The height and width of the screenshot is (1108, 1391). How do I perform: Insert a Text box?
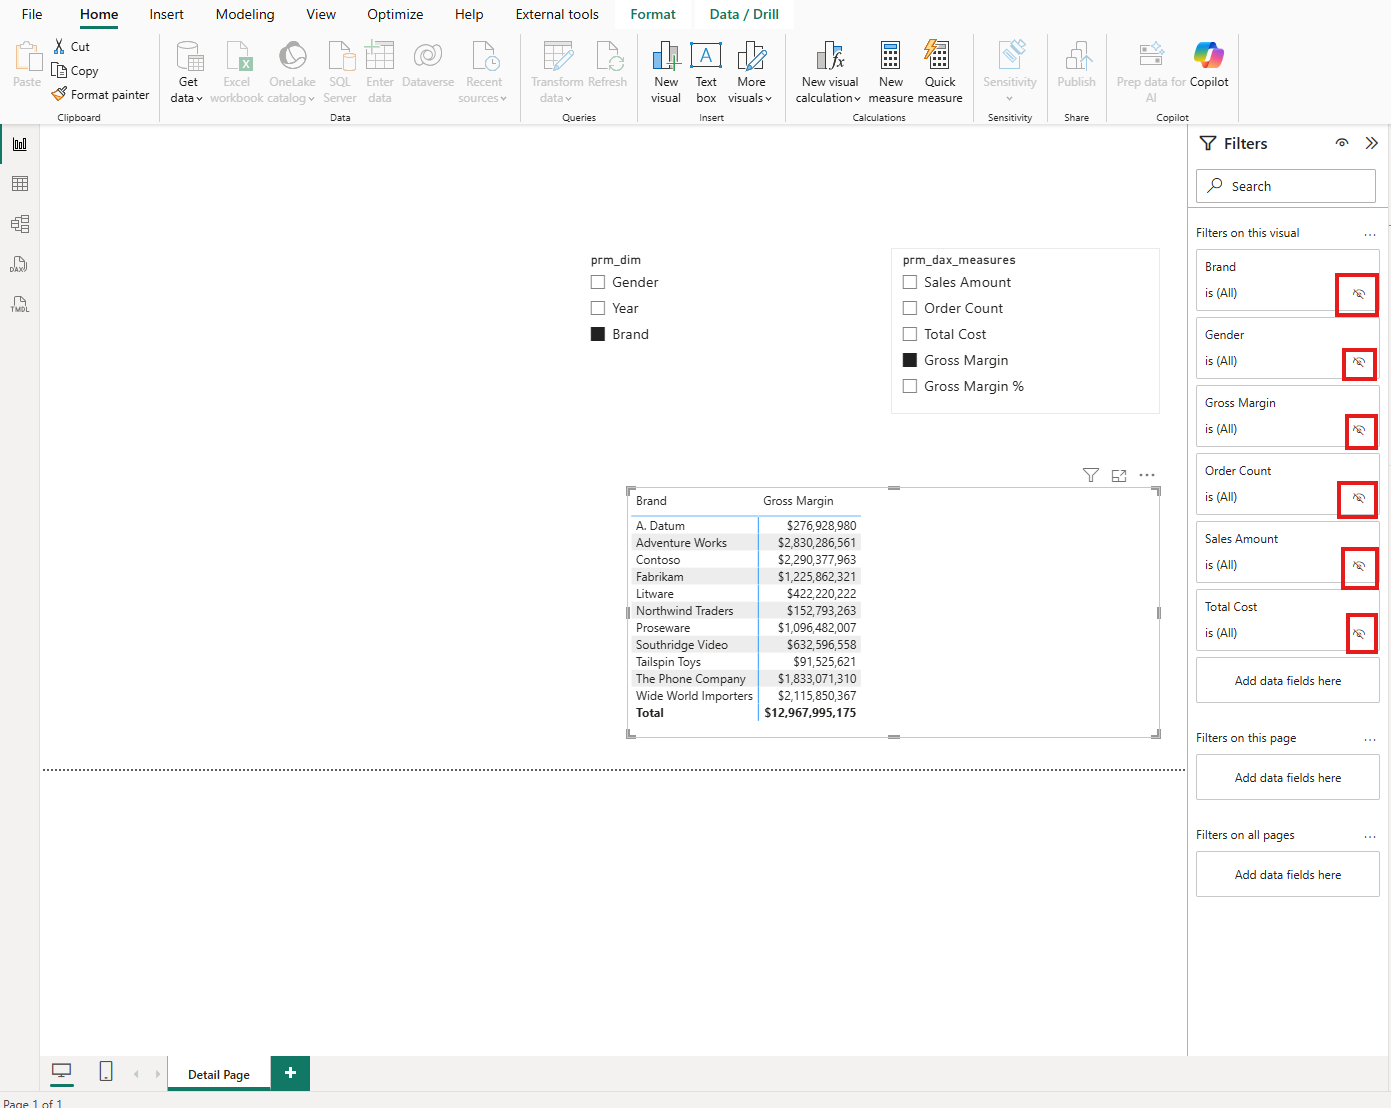706,72
